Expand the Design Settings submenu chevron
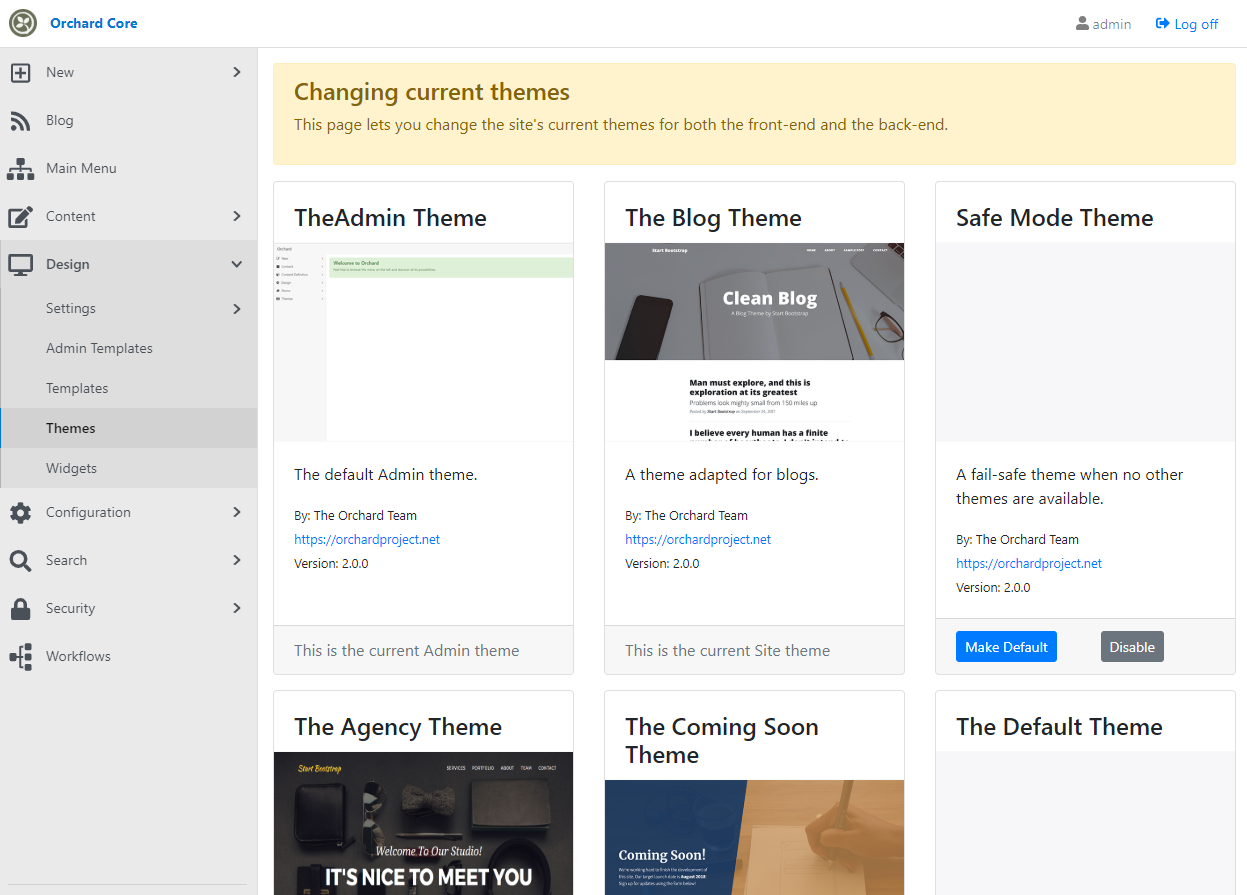The image size is (1247, 895). point(237,308)
